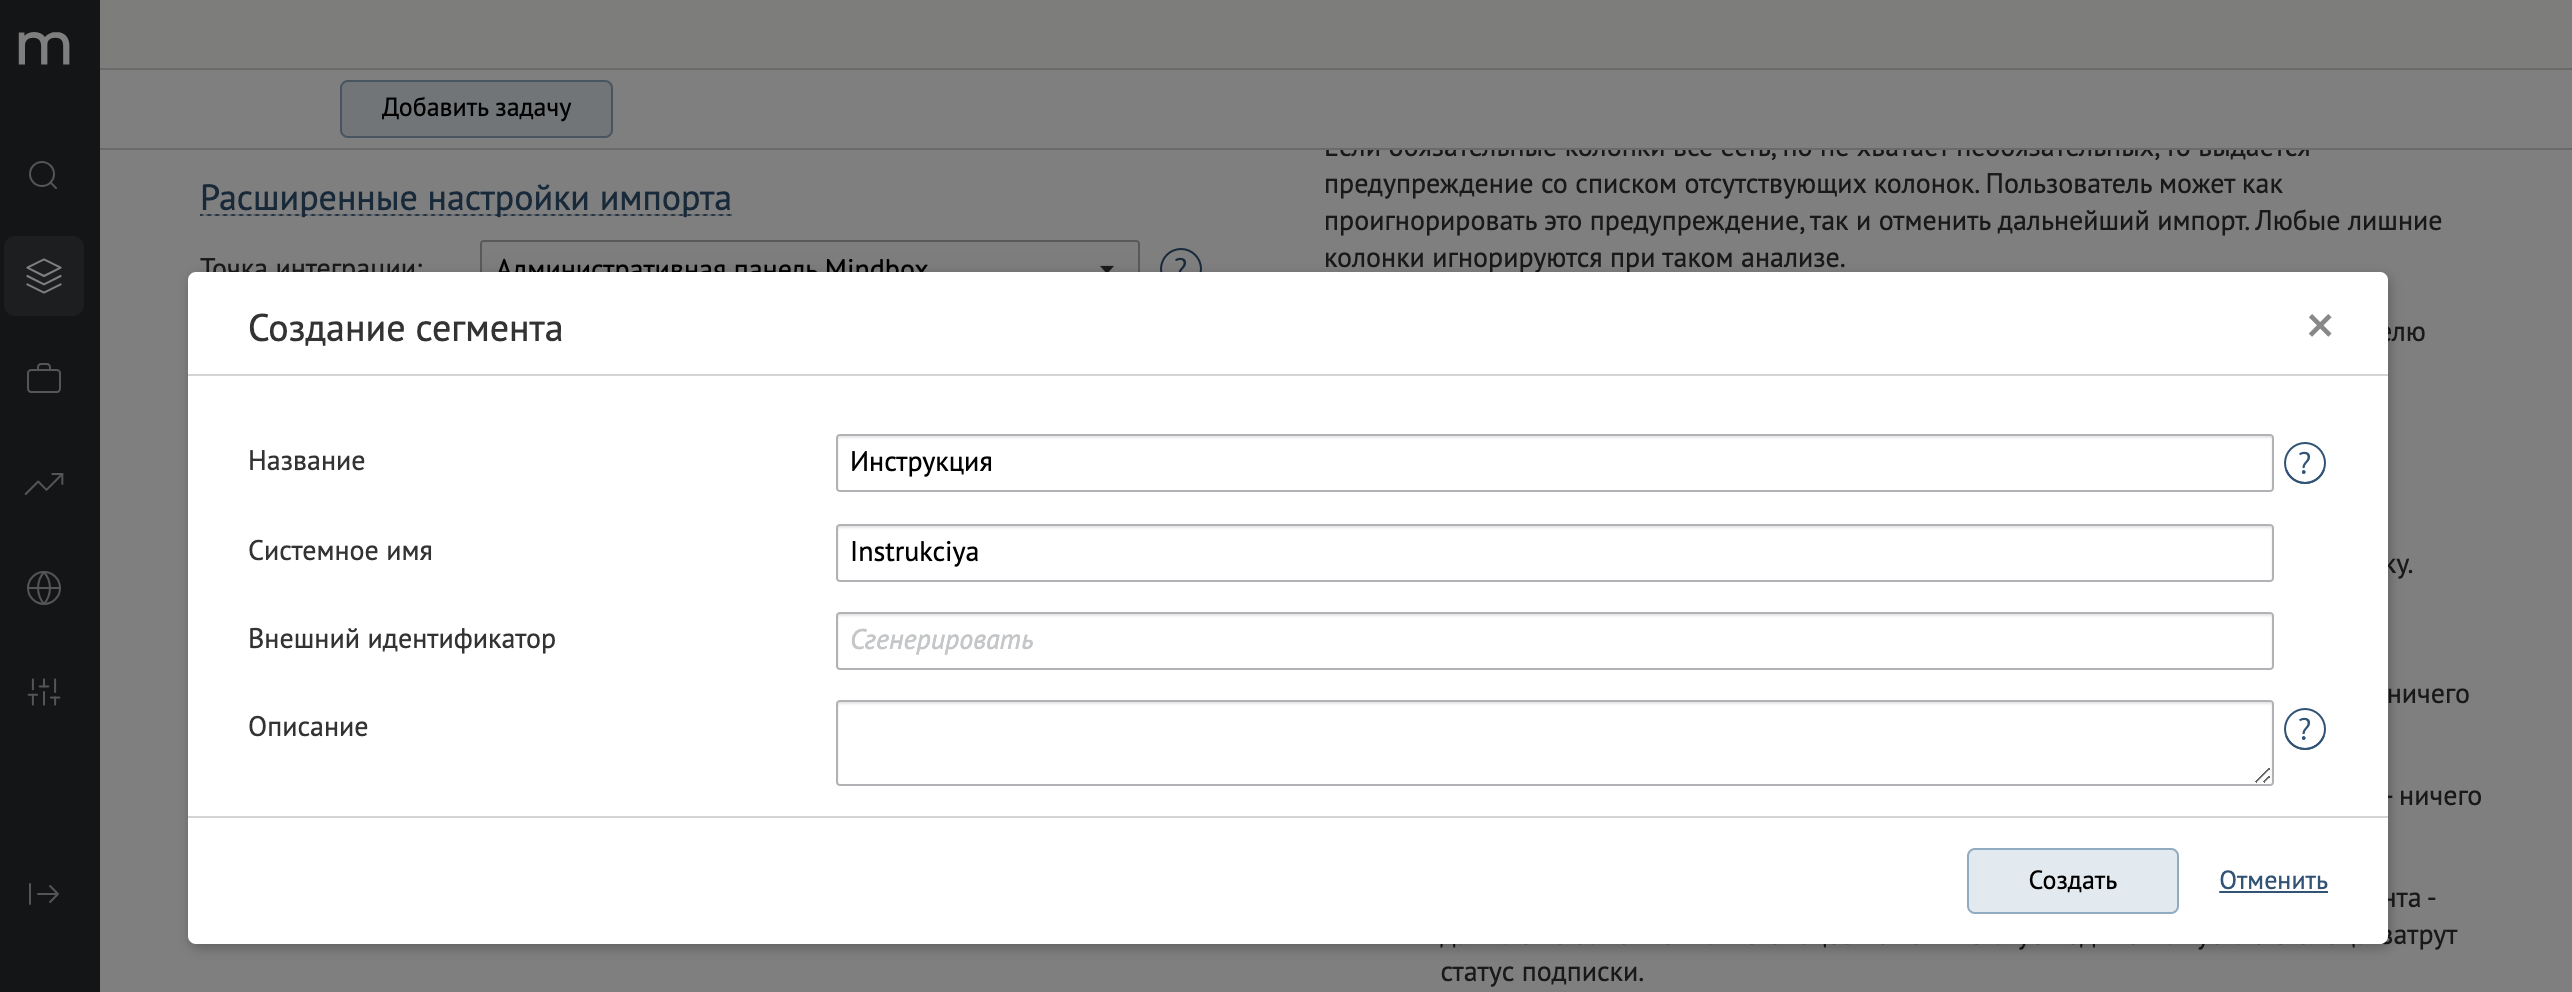The width and height of the screenshot is (2572, 992).
Task: Click the Название input field
Action: (x=1554, y=463)
